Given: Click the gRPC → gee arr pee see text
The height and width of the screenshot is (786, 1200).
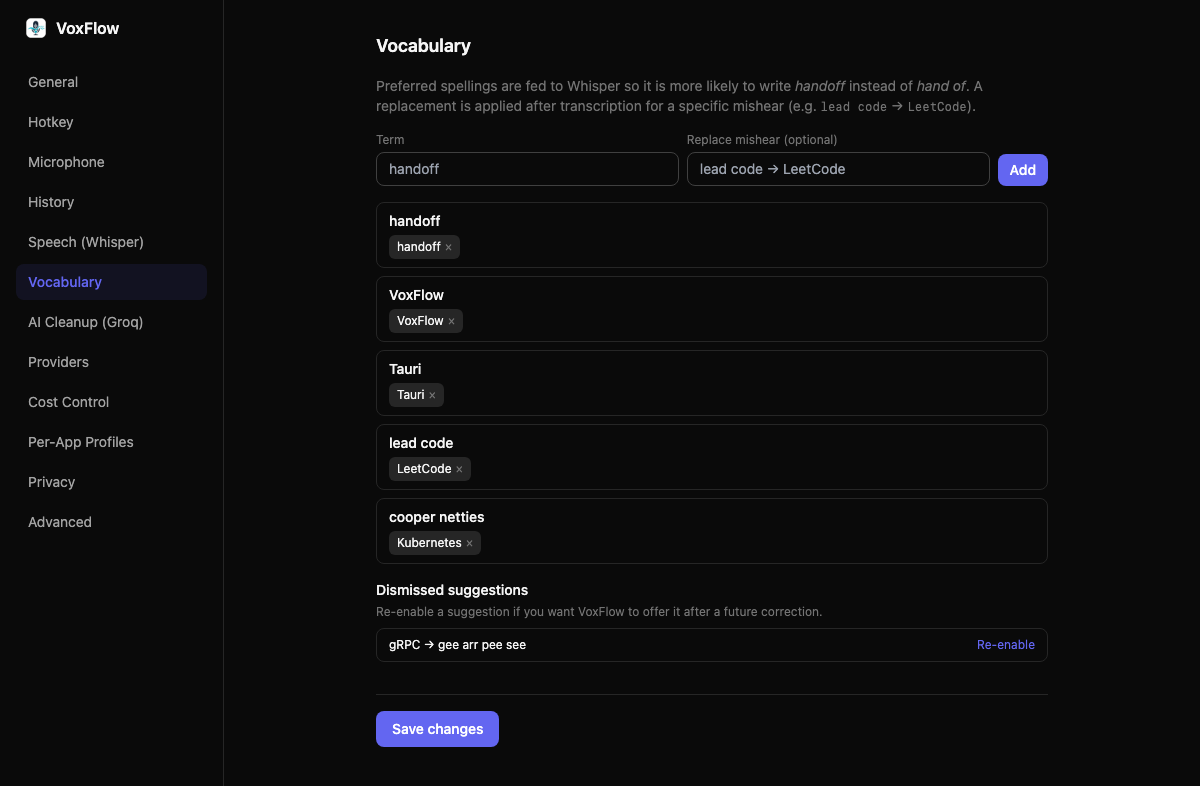Looking at the screenshot, I should 457,645.
